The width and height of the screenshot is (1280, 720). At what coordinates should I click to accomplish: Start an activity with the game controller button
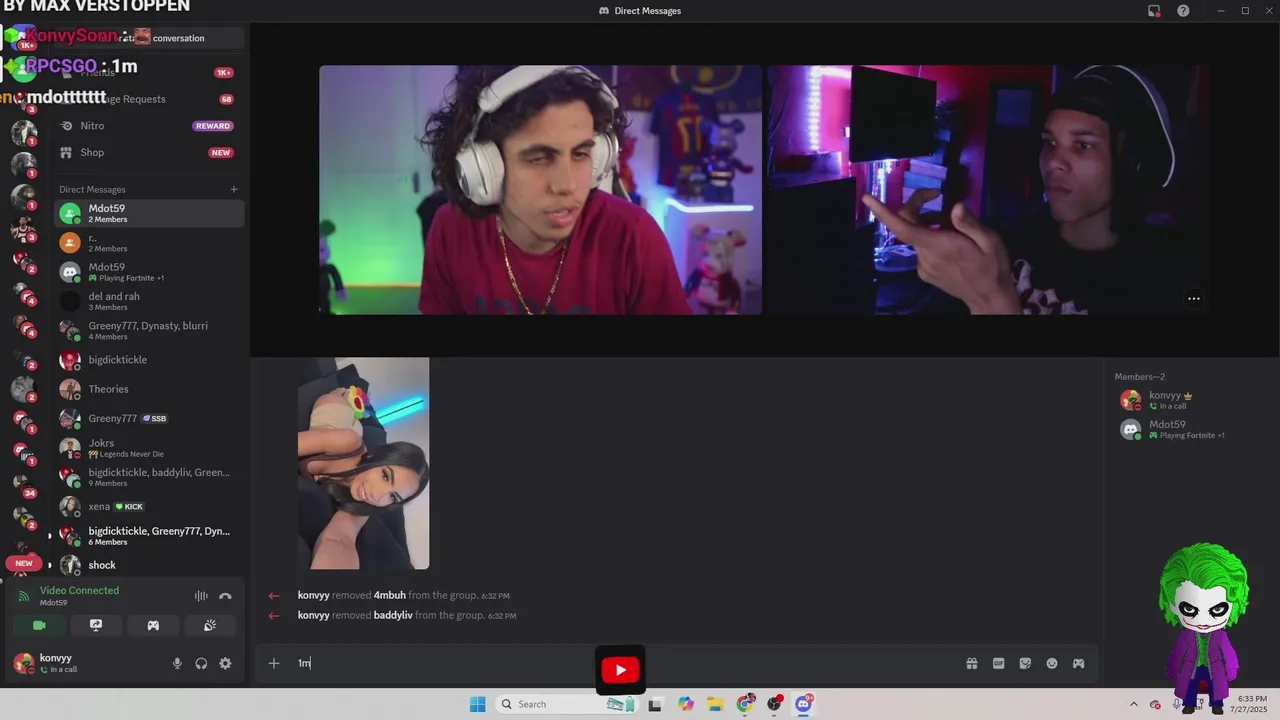pyautogui.click(x=153, y=625)
